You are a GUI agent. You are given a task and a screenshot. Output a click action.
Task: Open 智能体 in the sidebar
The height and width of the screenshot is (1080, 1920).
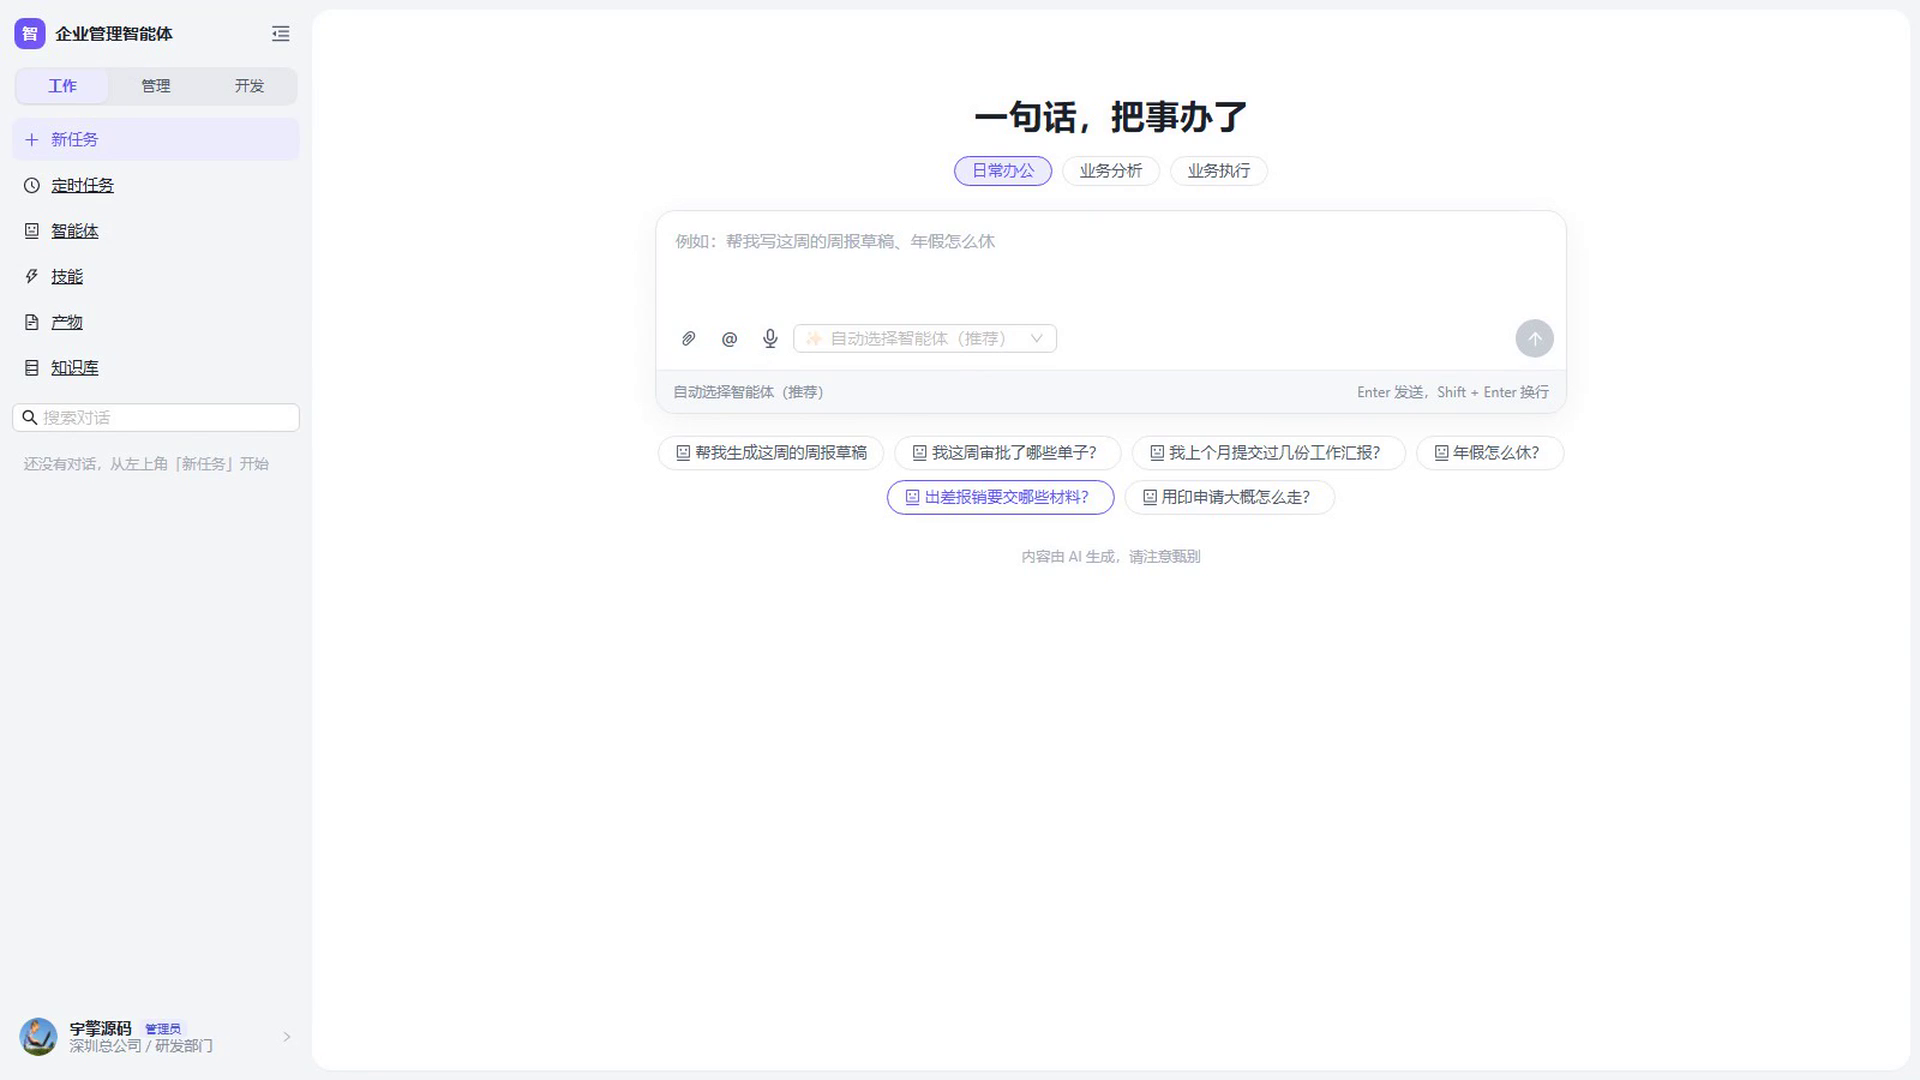pos(156,231)
